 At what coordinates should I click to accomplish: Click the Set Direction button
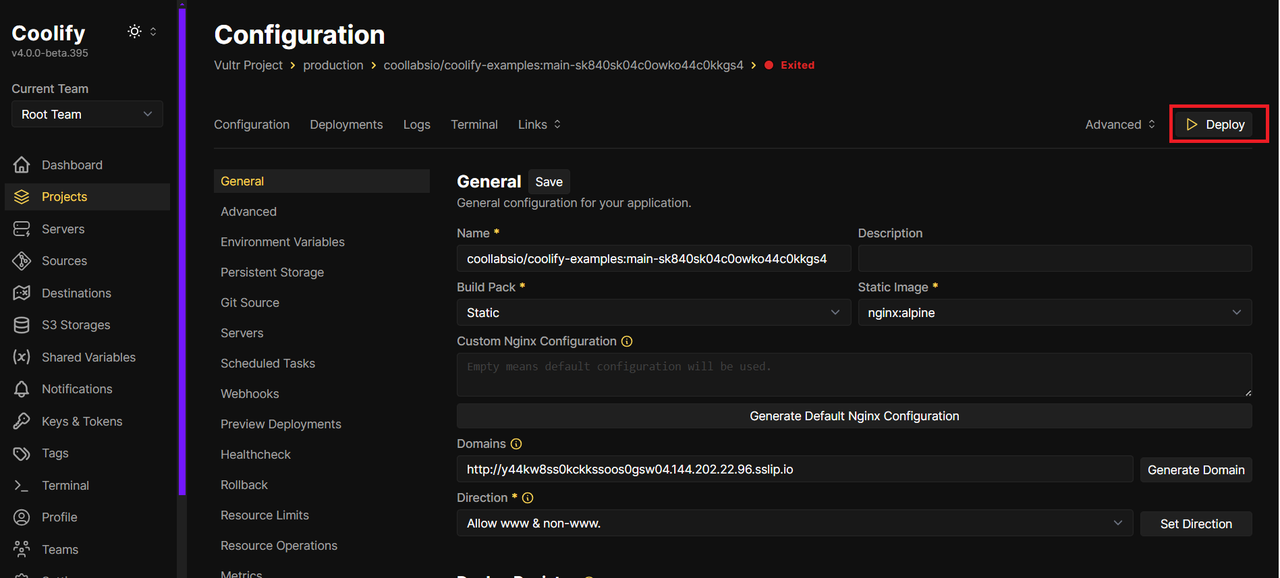1196,523
